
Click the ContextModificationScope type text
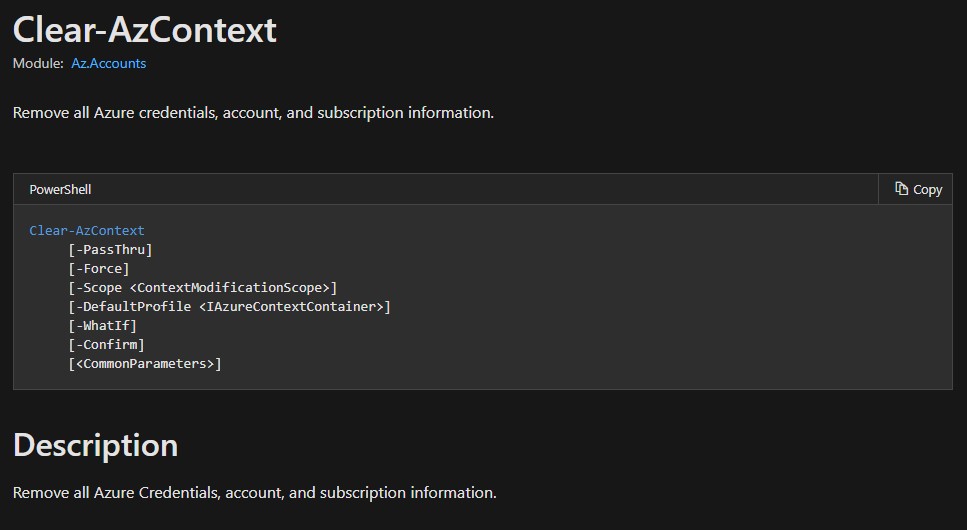tap(229, 288)
